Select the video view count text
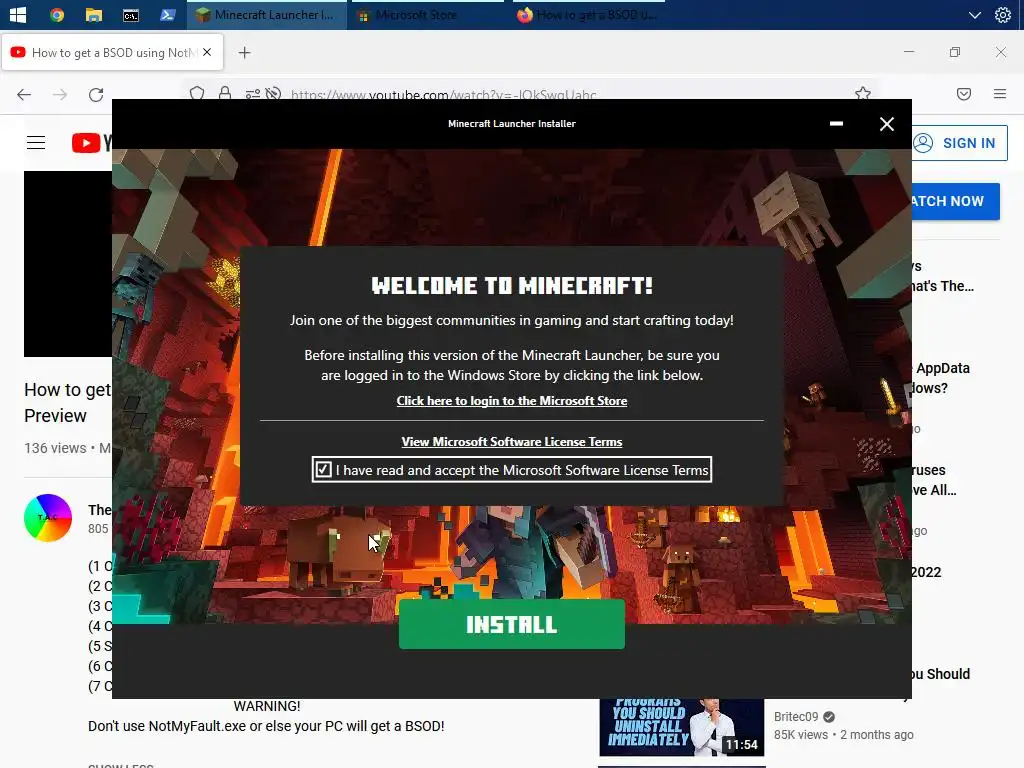The width and height of the screenshot is (1024, 768). coord(55,448)
